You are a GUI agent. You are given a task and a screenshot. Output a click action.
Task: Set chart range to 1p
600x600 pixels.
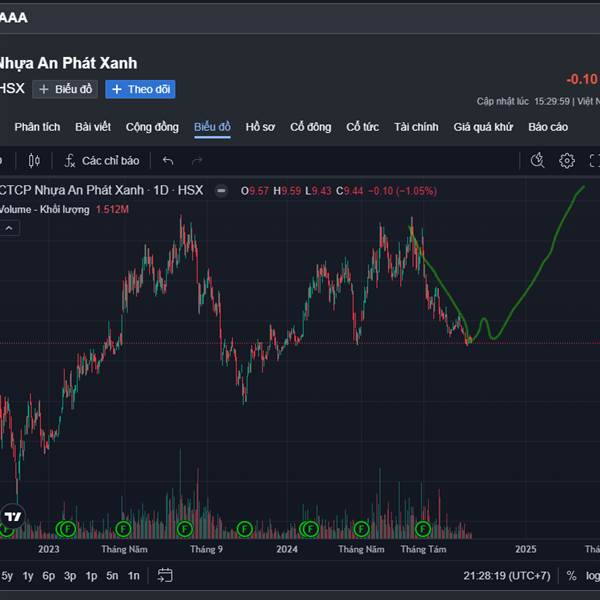pyautogui.click(x=91, y=576)
